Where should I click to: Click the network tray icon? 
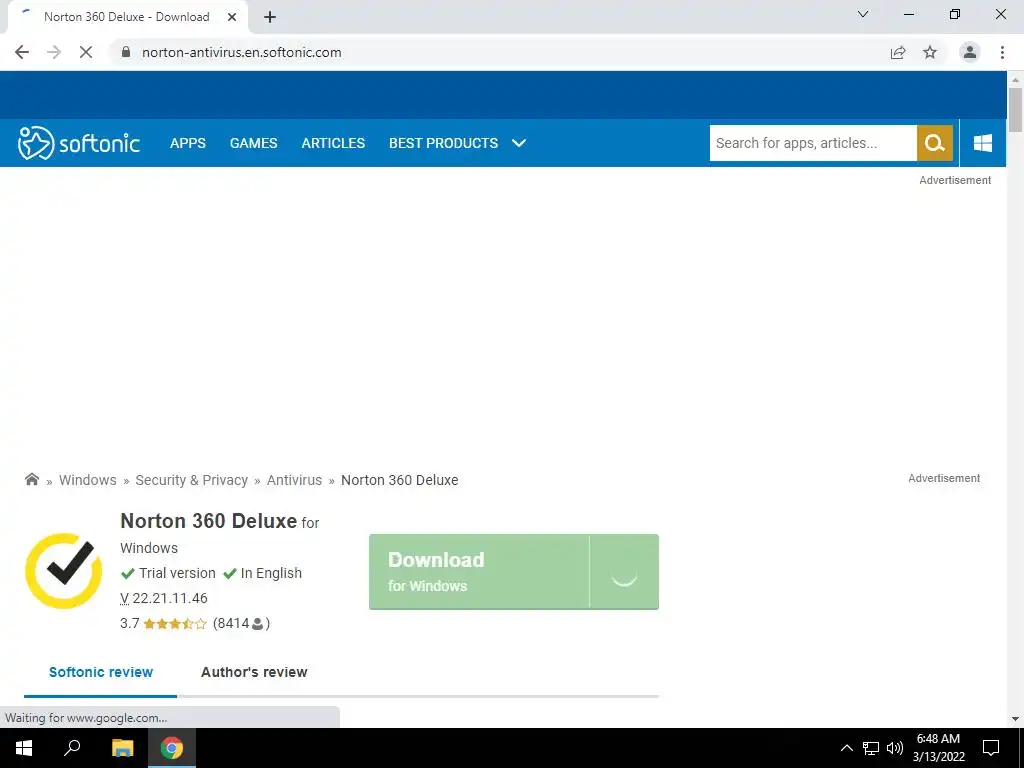(871, 748)
